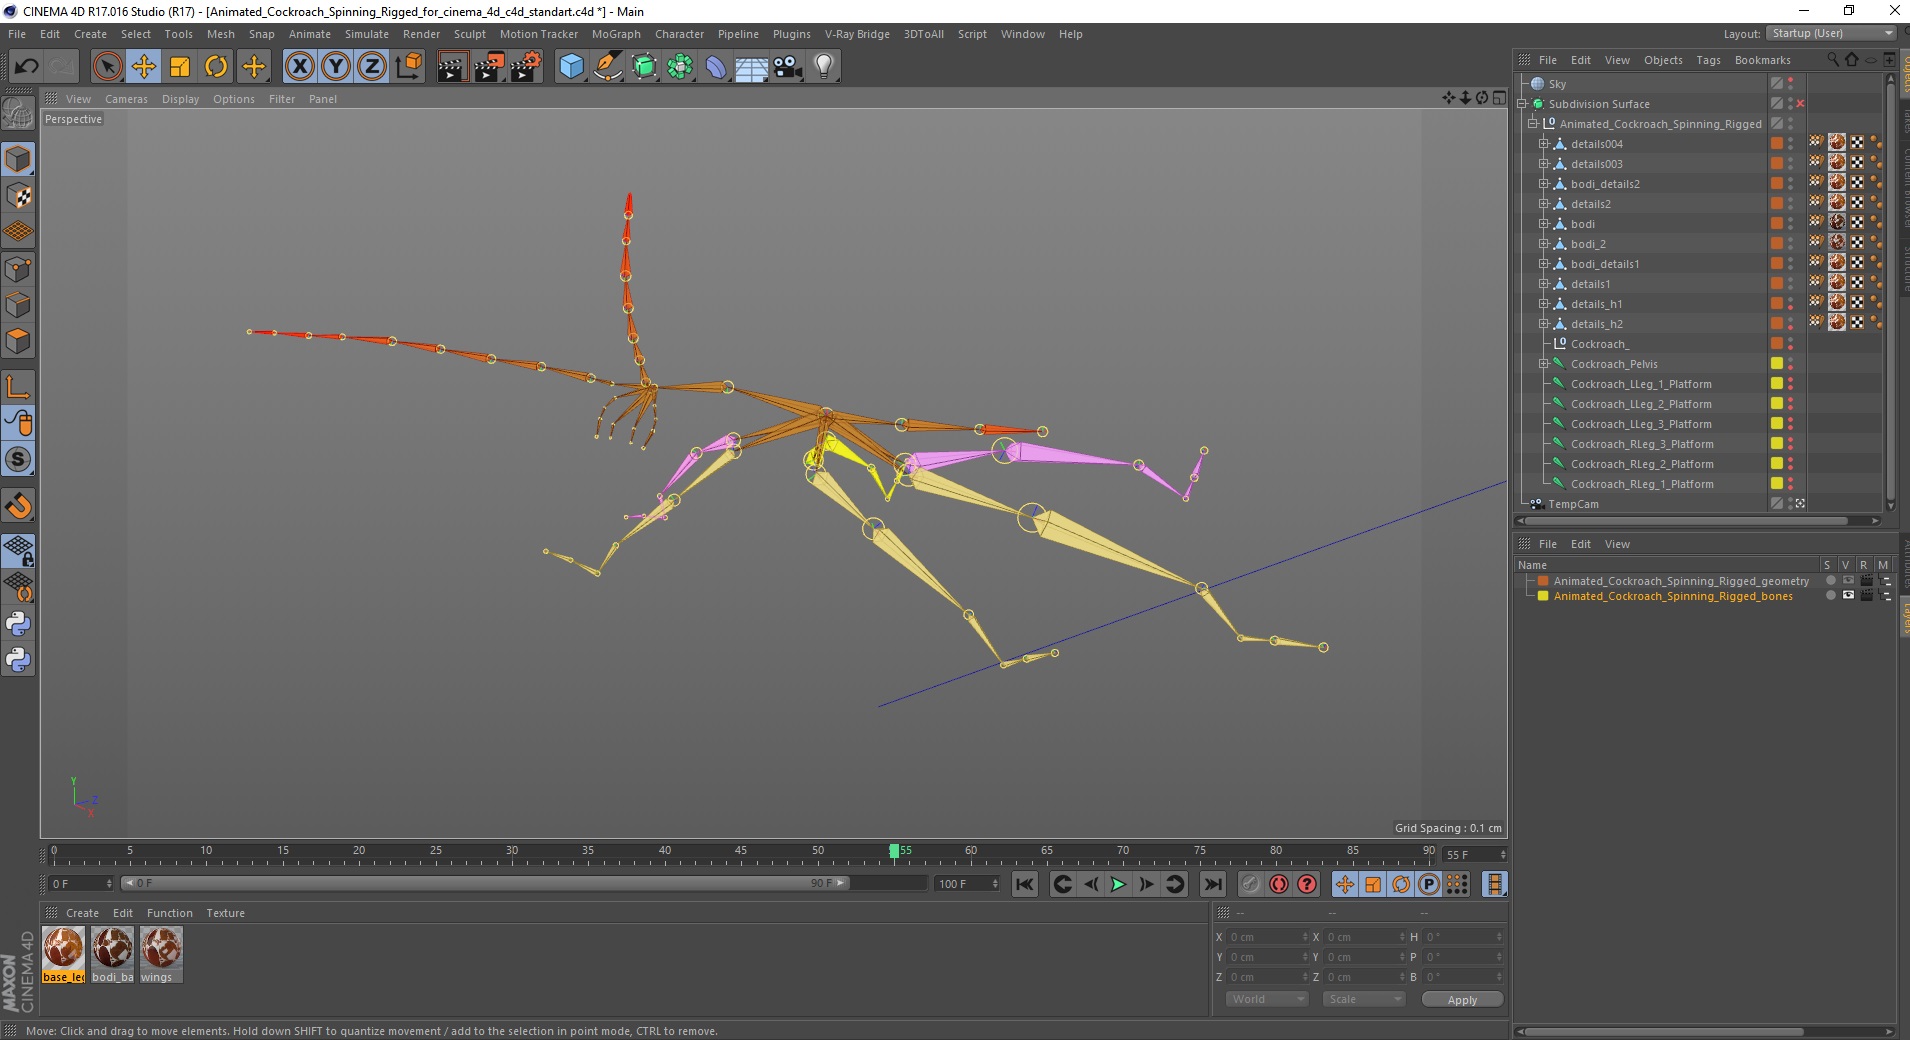Open material manager Texture menu
The height and width of the screenshot is (1040, 1910).
[x=225, y=913]
